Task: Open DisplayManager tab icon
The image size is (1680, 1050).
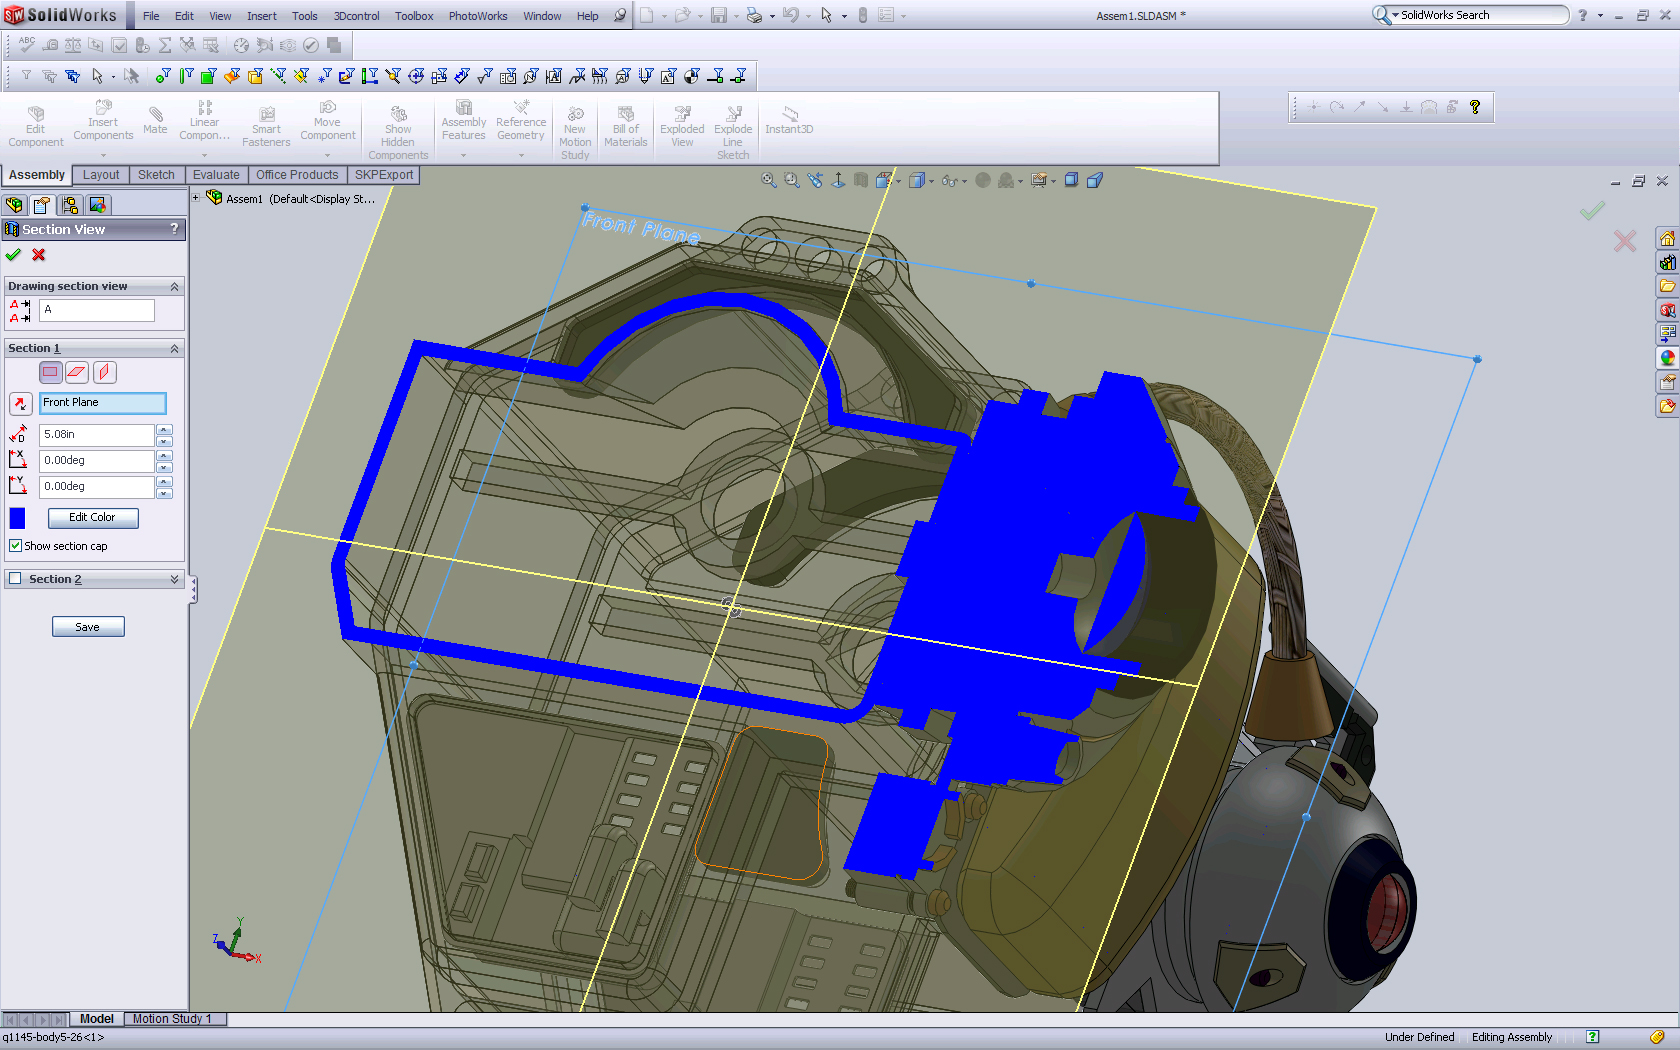Action: click(98, 205)
